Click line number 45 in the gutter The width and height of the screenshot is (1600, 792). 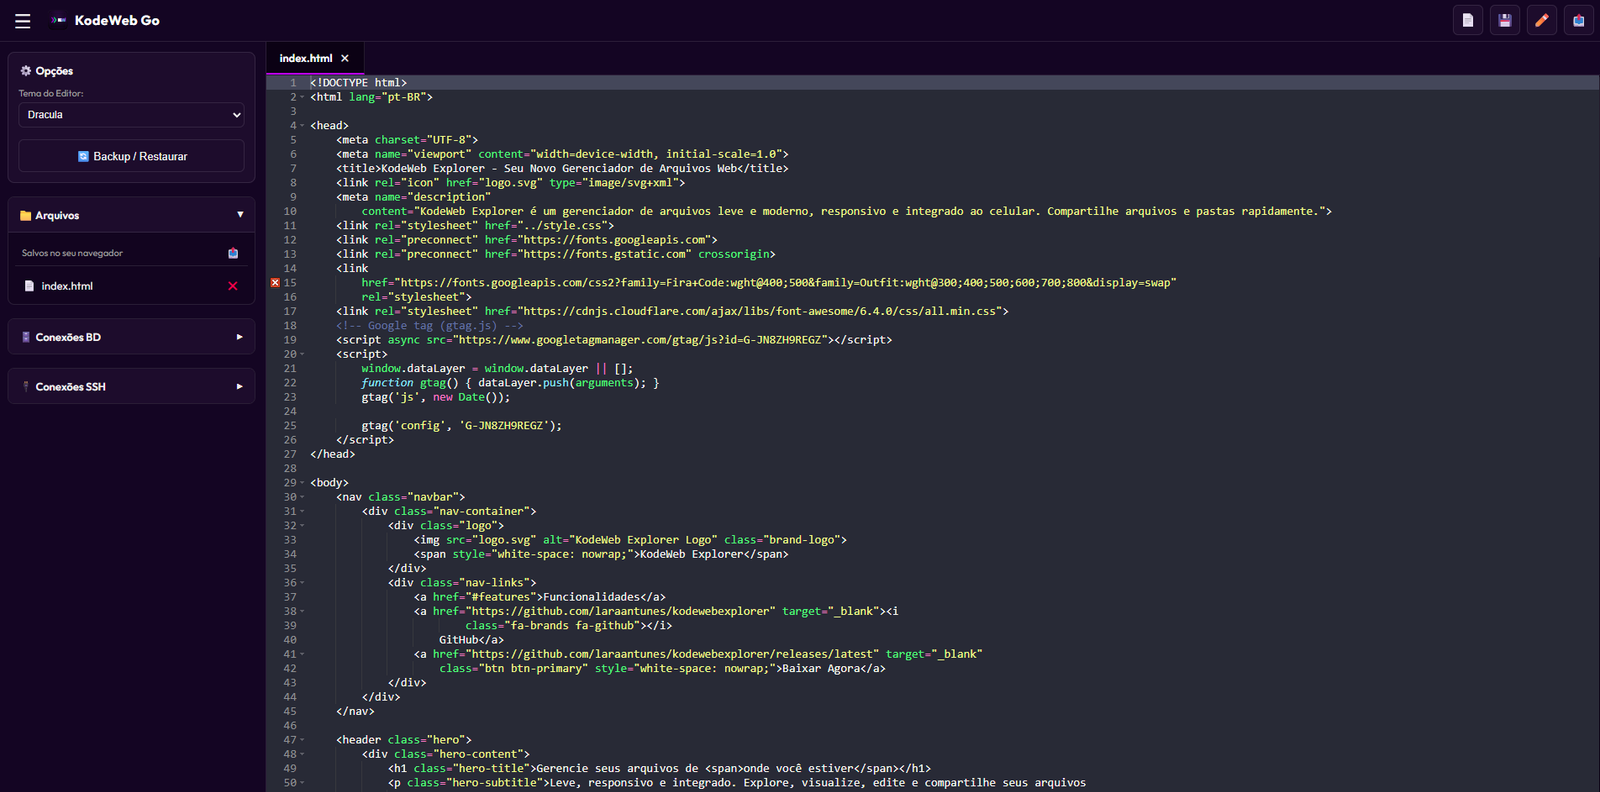(290, 712)
